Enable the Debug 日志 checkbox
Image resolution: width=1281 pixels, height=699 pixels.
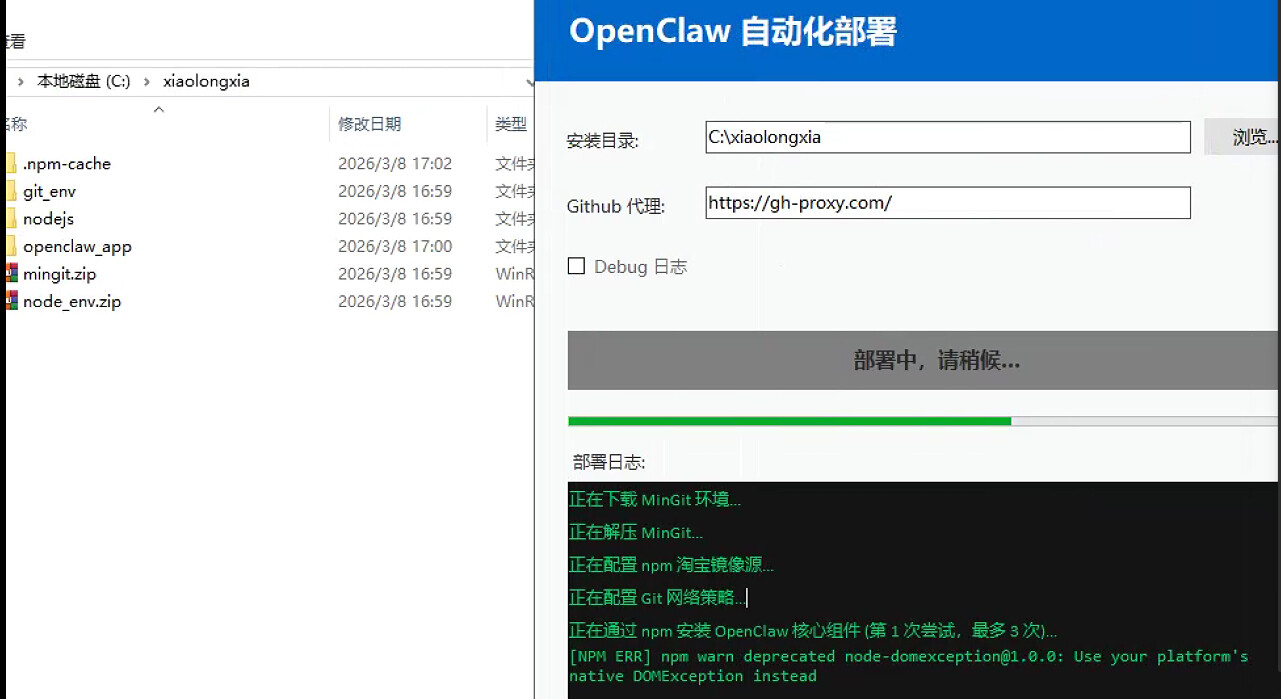576,266
